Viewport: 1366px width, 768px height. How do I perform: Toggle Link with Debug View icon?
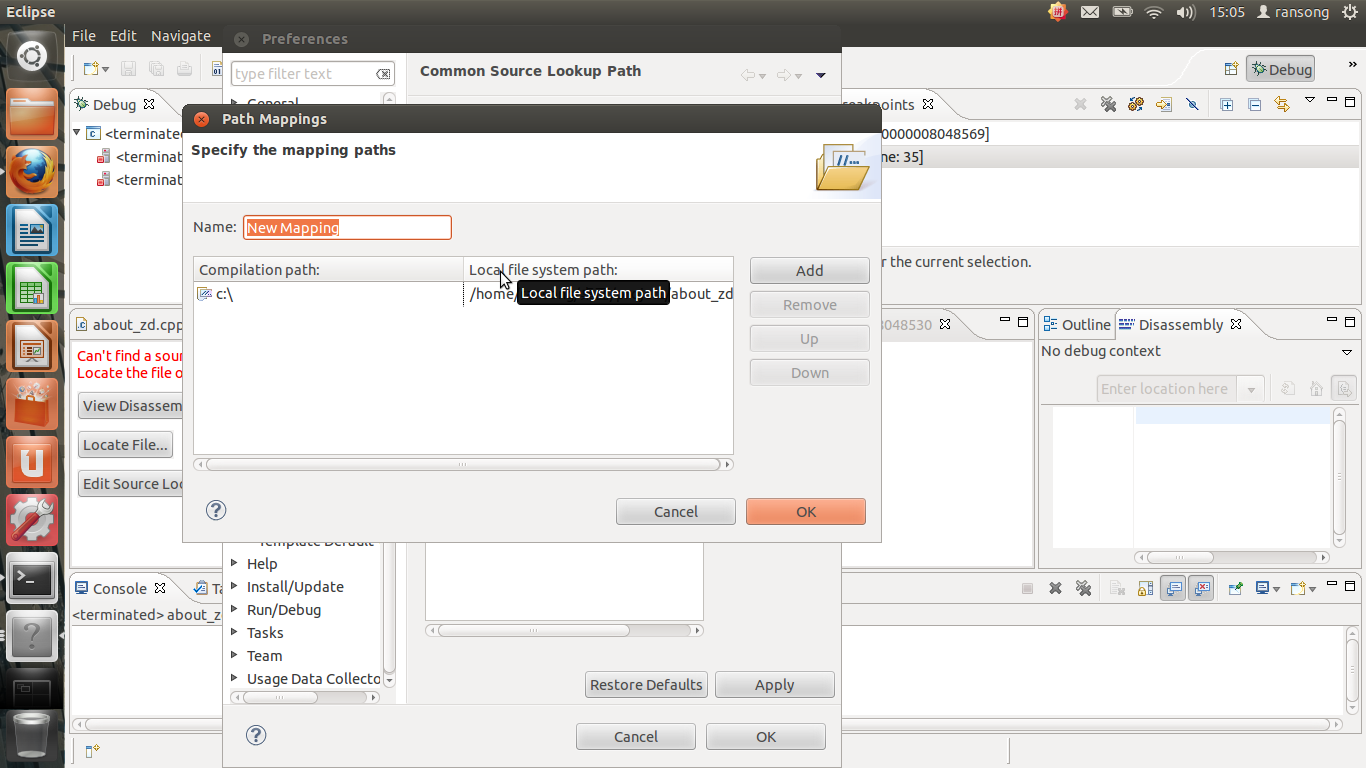[1282, 104]
